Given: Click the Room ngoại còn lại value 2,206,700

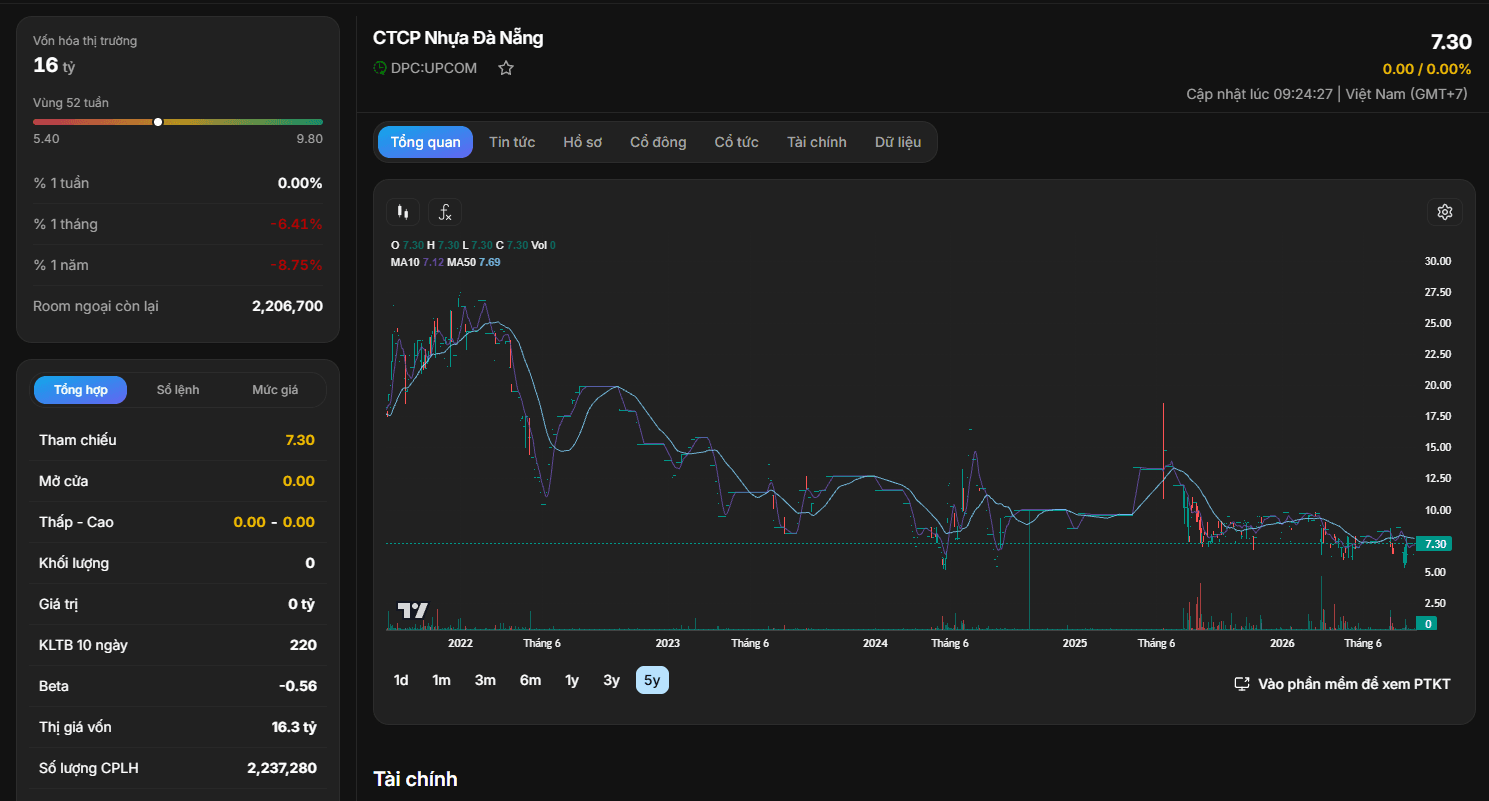Looking at the screenshot, I should coord(287,306).
